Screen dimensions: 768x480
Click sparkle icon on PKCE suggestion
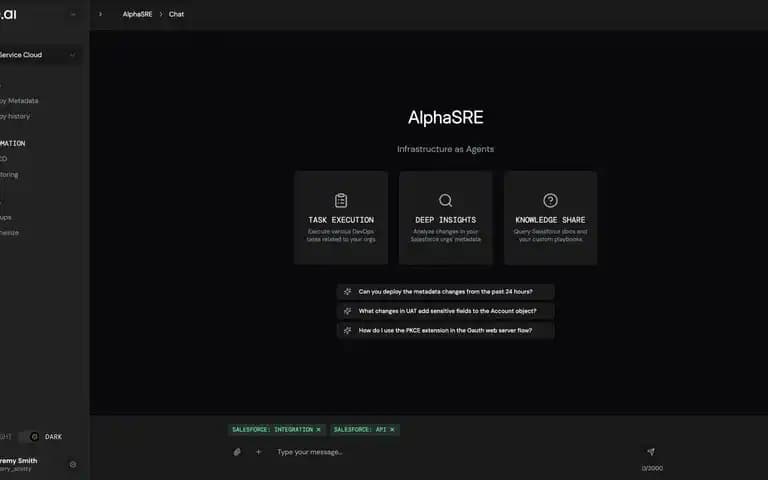pos(347,331)
